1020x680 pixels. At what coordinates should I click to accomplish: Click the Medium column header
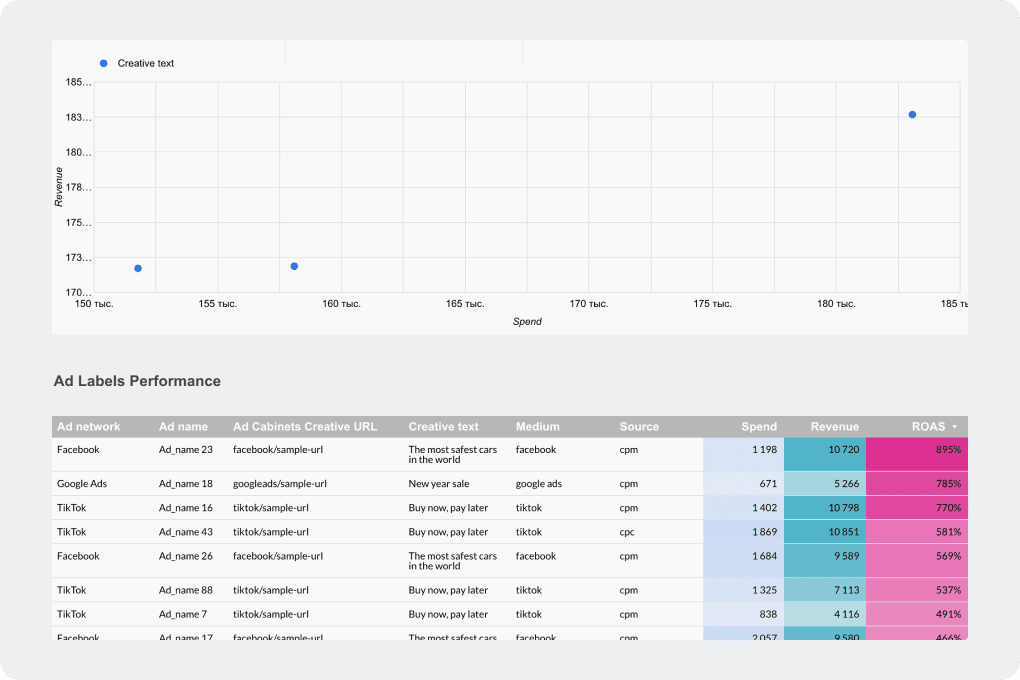pos(537,427)
